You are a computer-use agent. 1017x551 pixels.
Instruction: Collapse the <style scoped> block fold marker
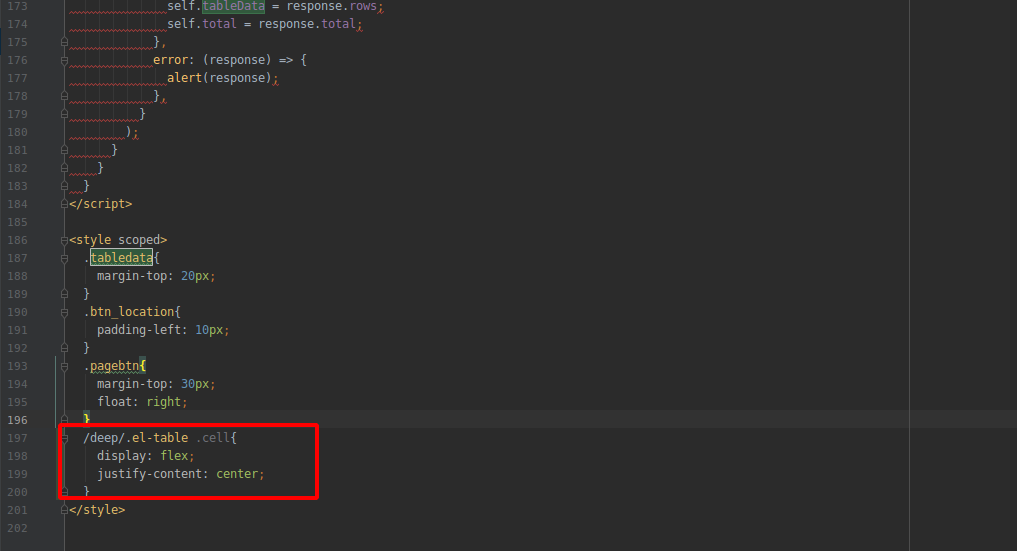pyautogui.click(x=64, y=240)
